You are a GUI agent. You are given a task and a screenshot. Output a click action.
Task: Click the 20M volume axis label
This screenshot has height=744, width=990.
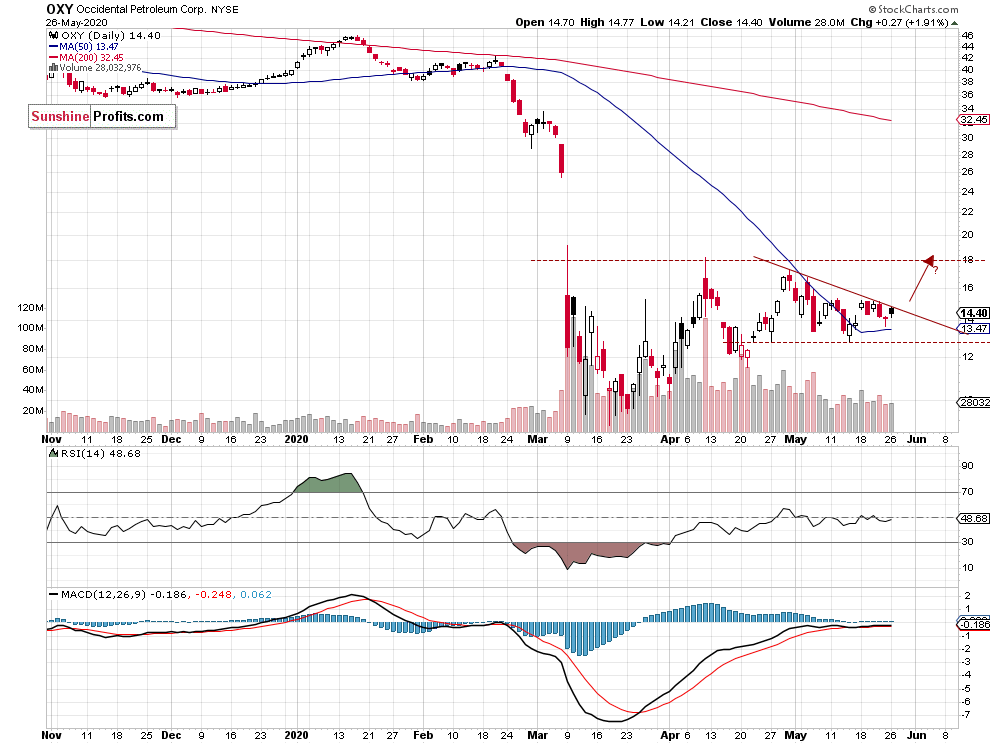coord(33,411)
